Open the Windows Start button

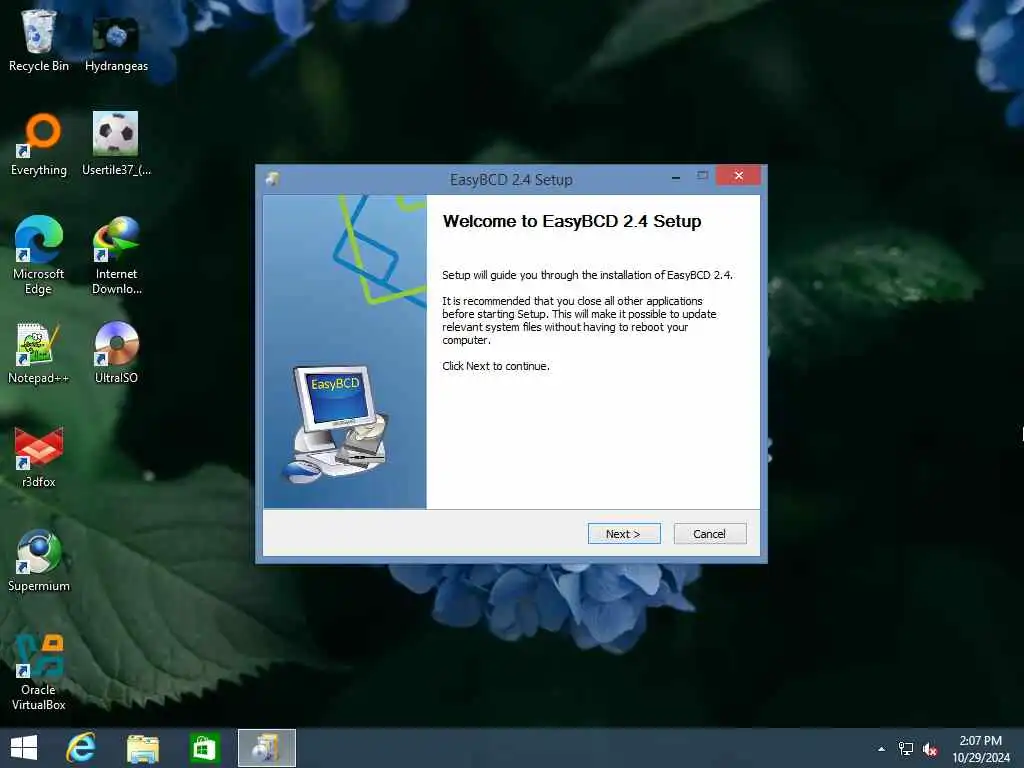pyautogui.click(x=24, y=748)
